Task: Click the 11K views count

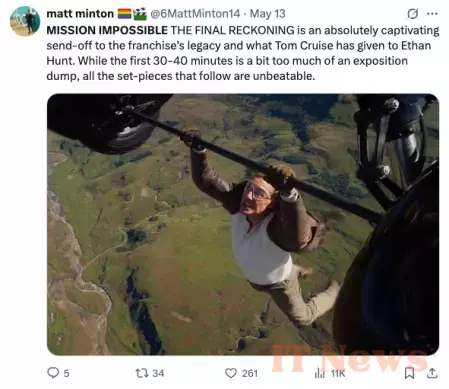Action: click(x=338, y=373)
